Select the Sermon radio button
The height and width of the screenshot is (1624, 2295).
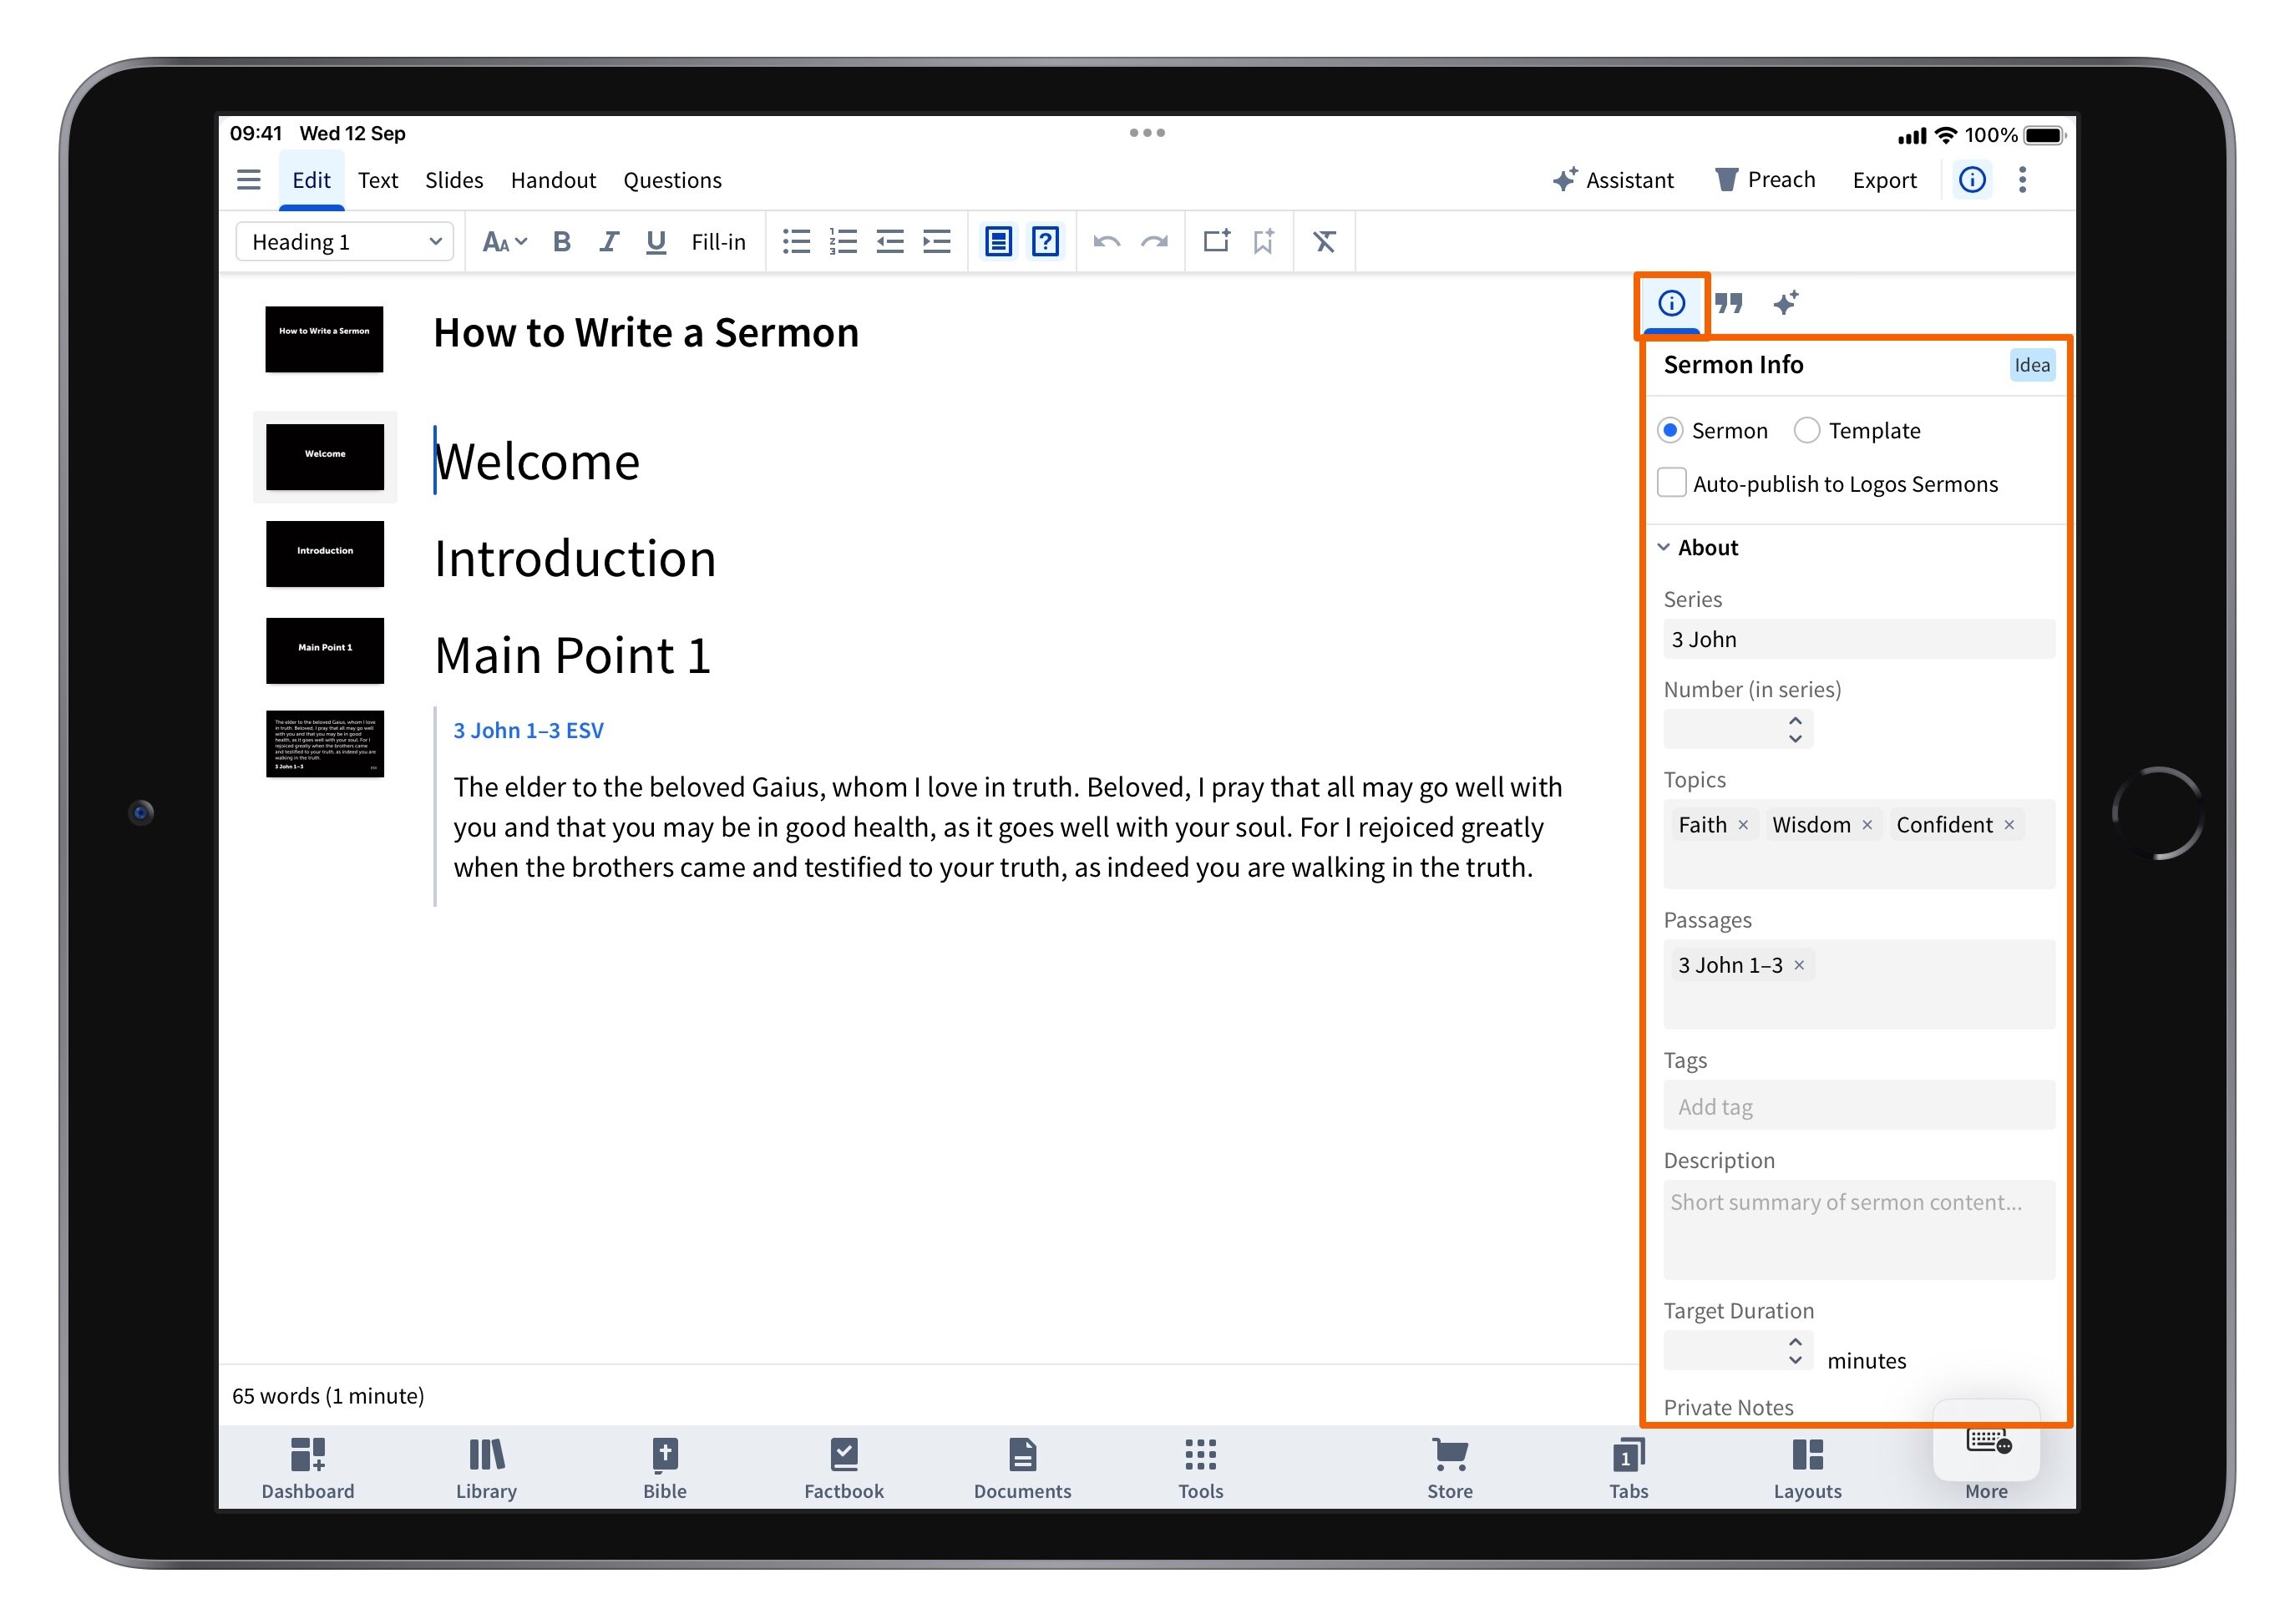(1669, 431)
